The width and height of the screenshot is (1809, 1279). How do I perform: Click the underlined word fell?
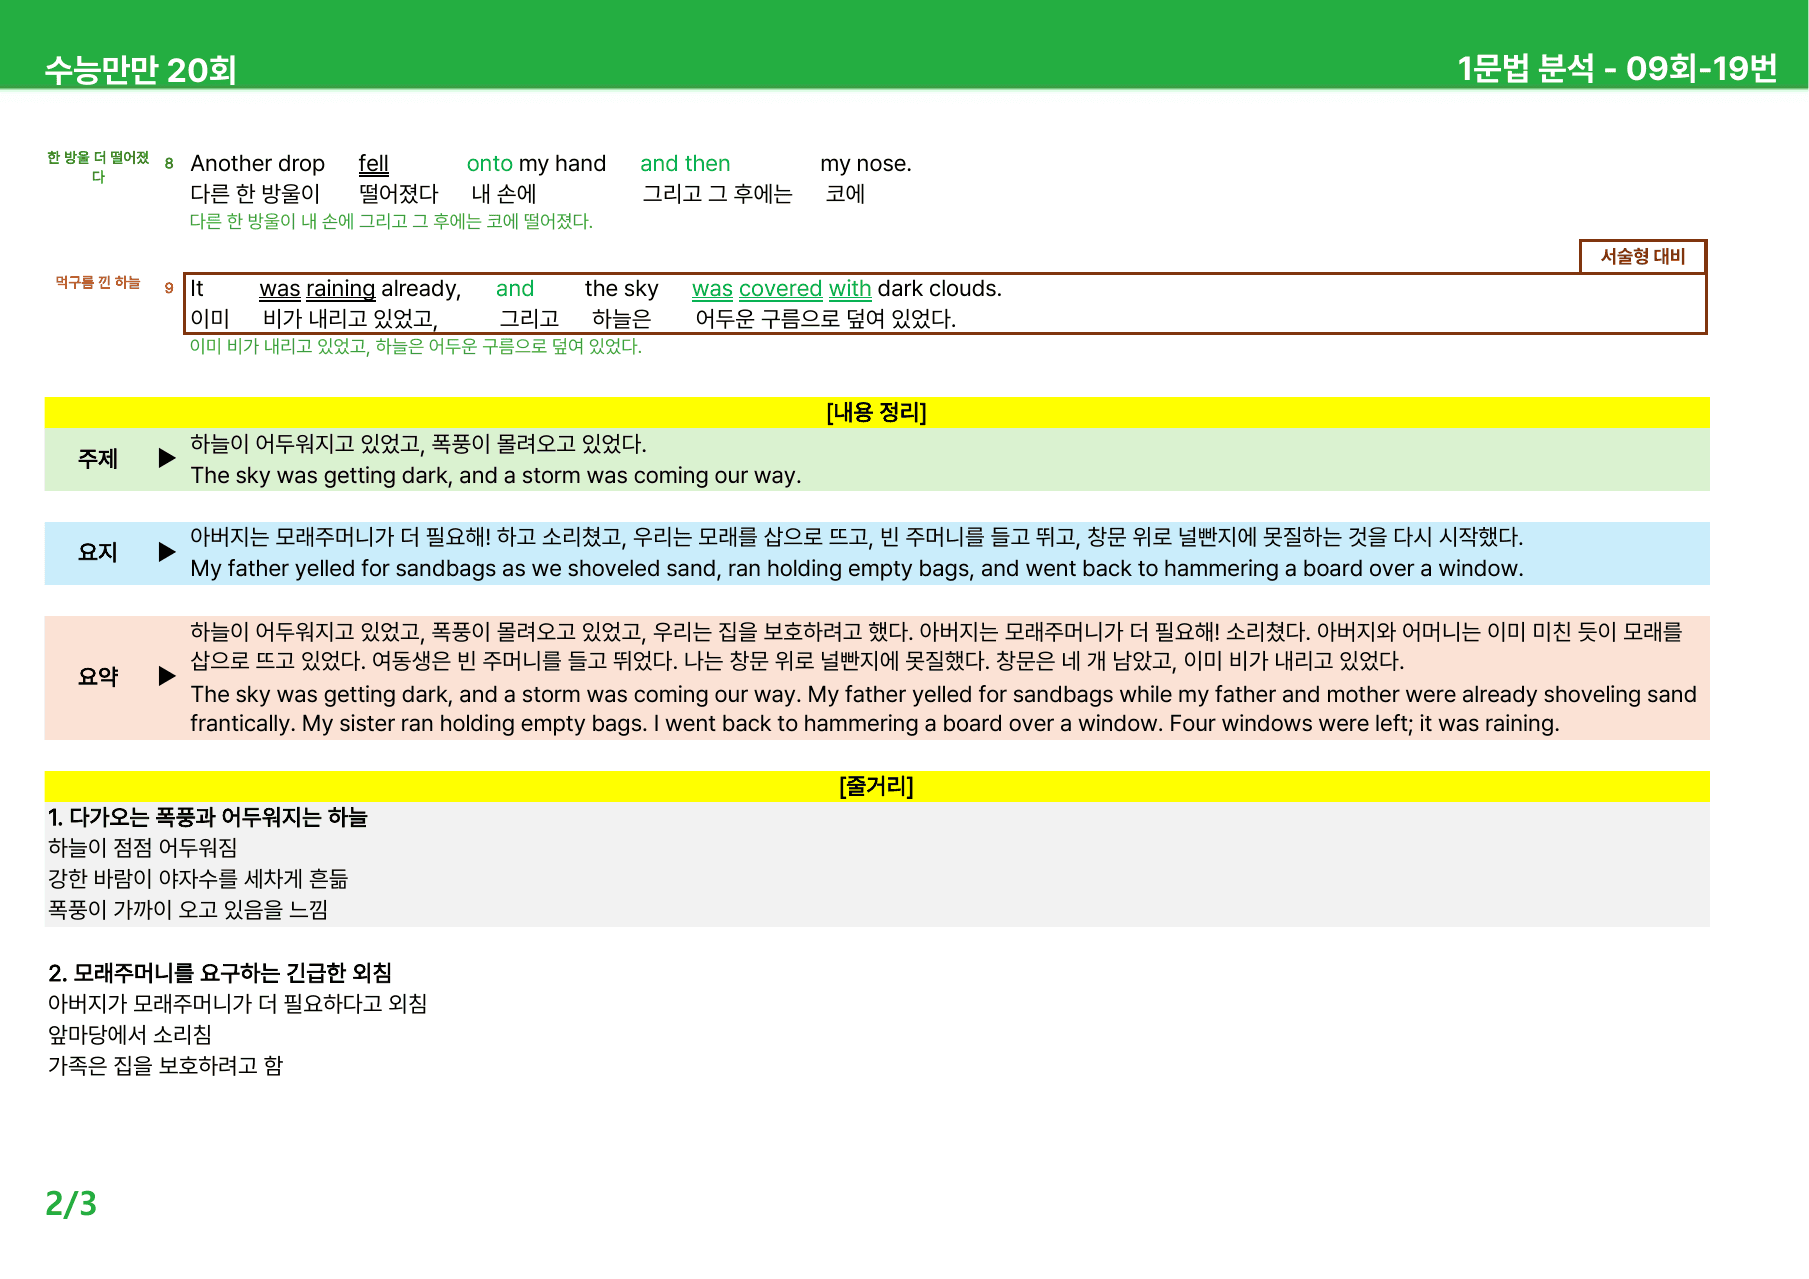[374, 163]
